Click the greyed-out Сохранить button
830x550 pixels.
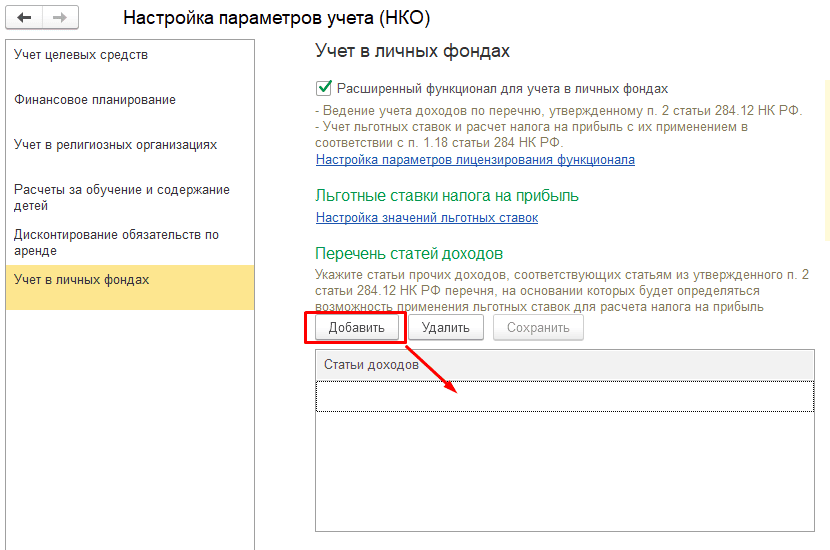(538, 328)
